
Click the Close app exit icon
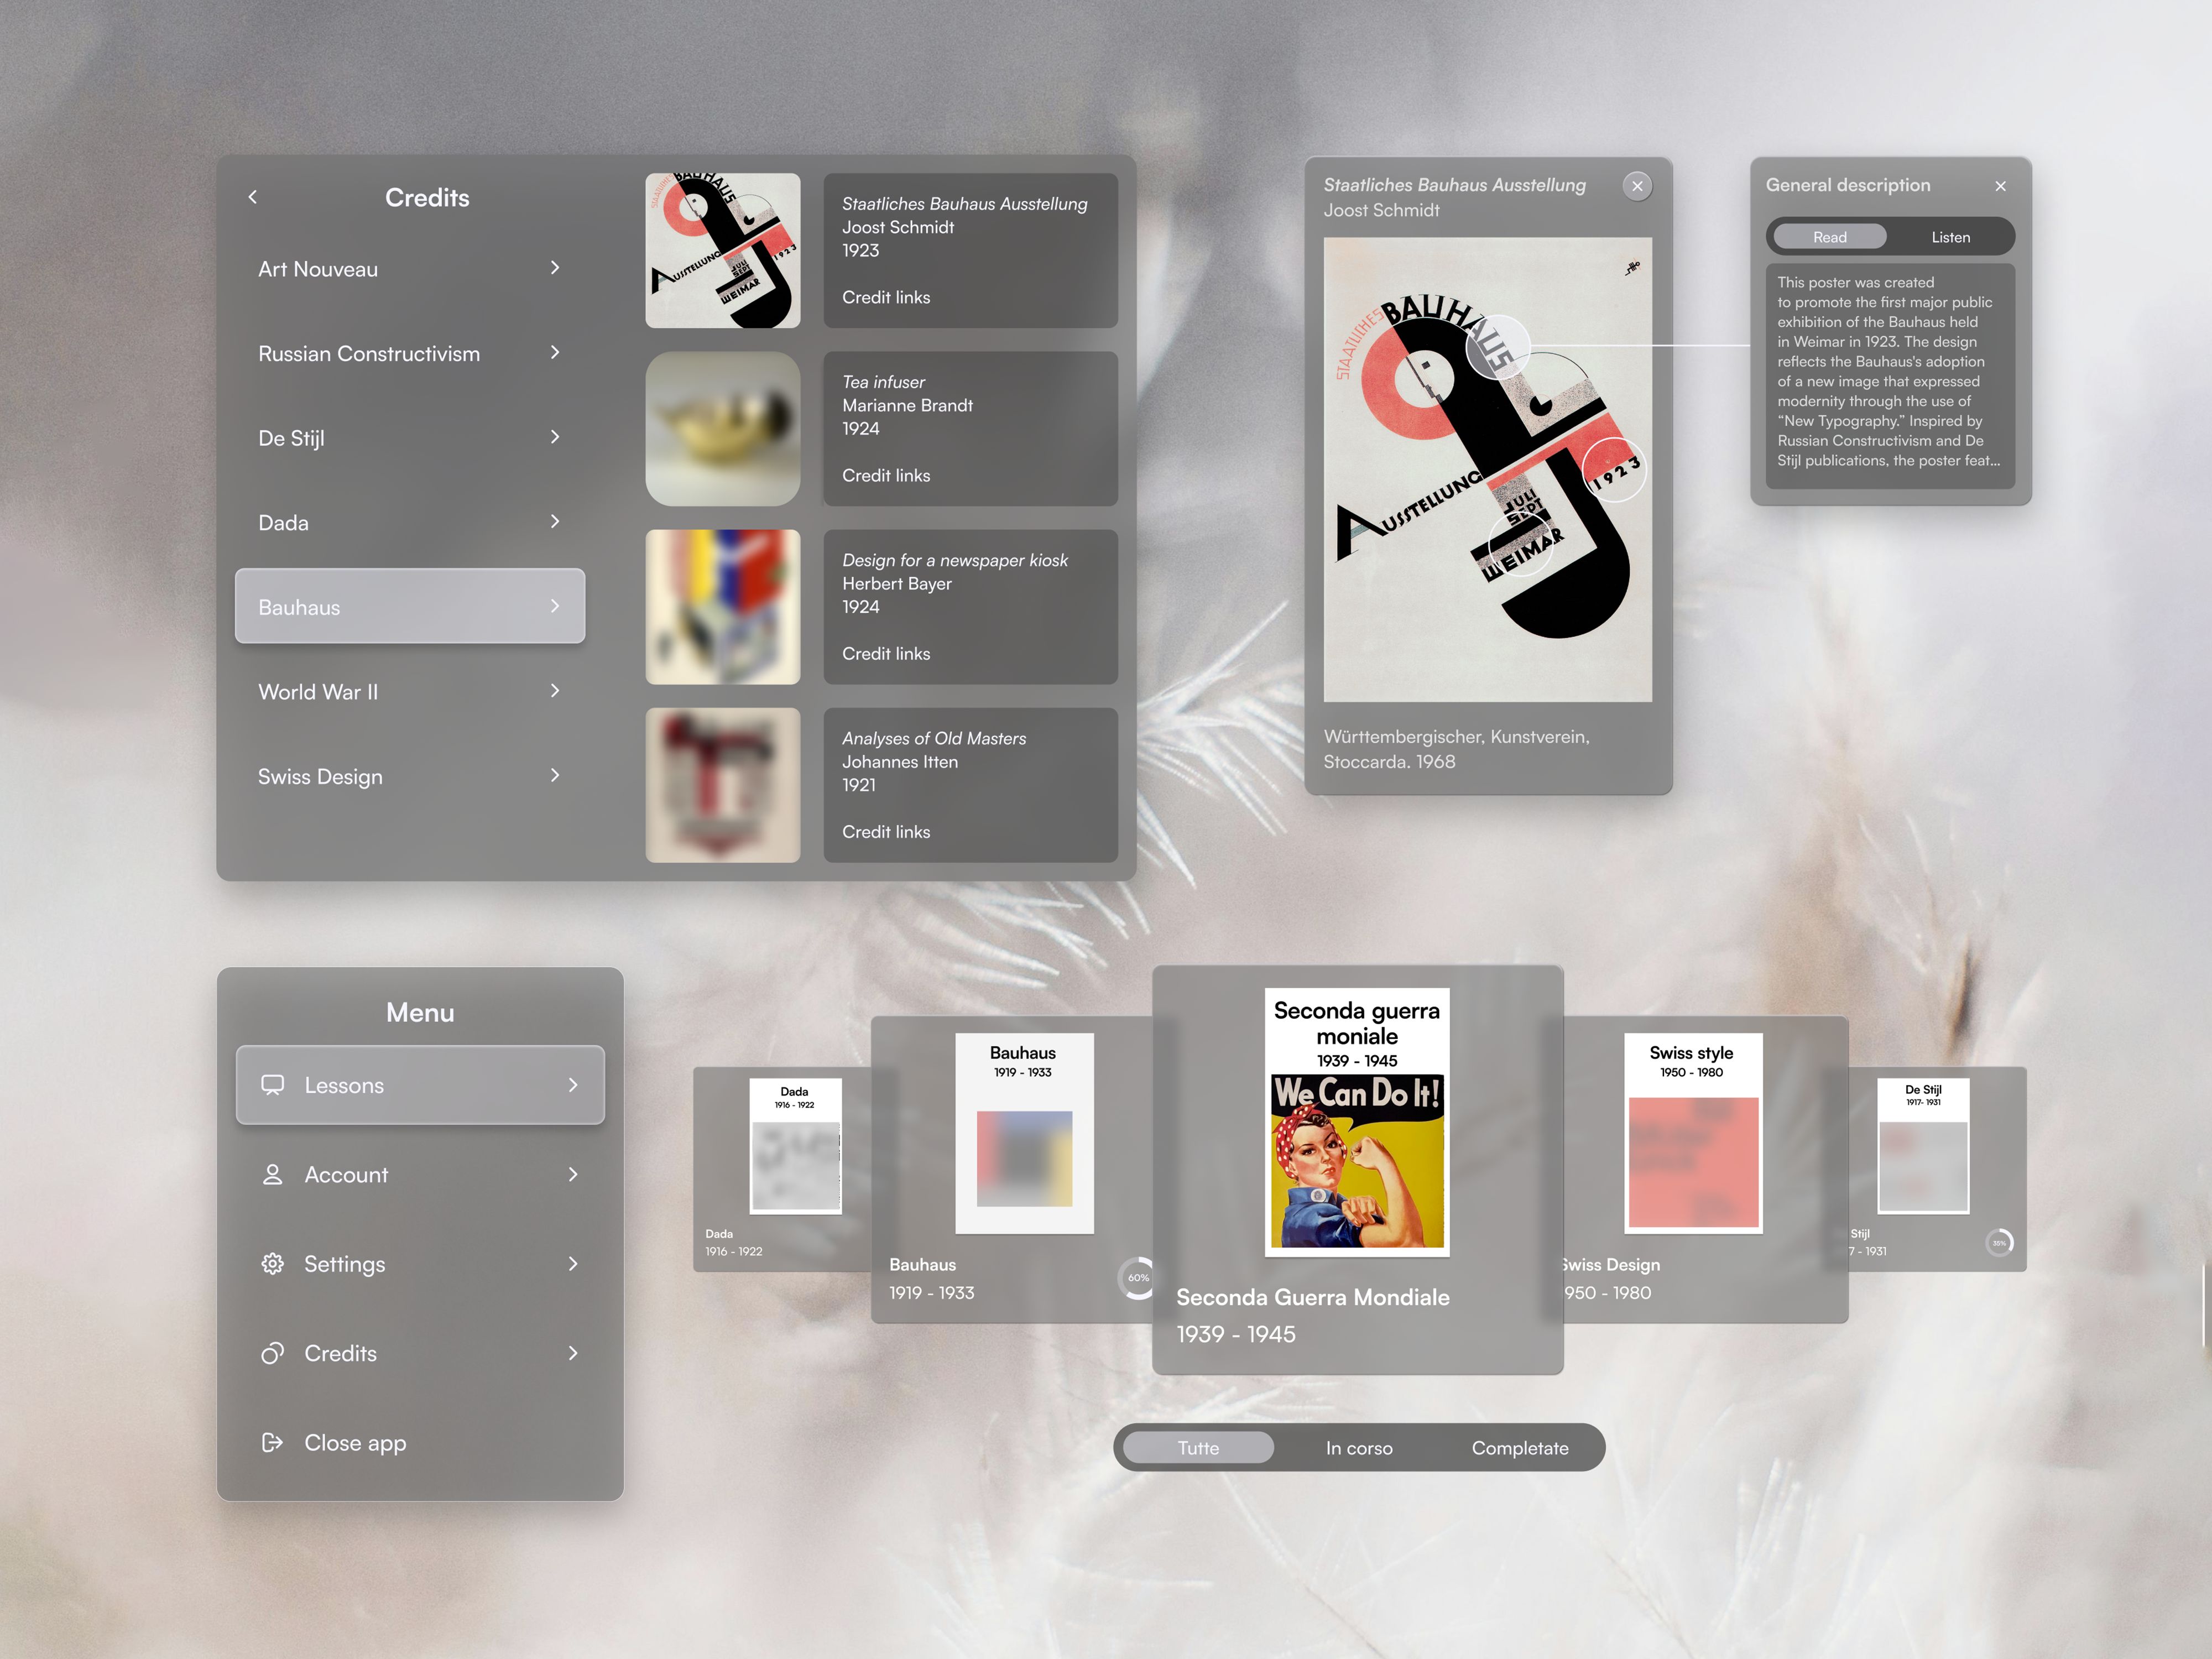(272, 1442)
